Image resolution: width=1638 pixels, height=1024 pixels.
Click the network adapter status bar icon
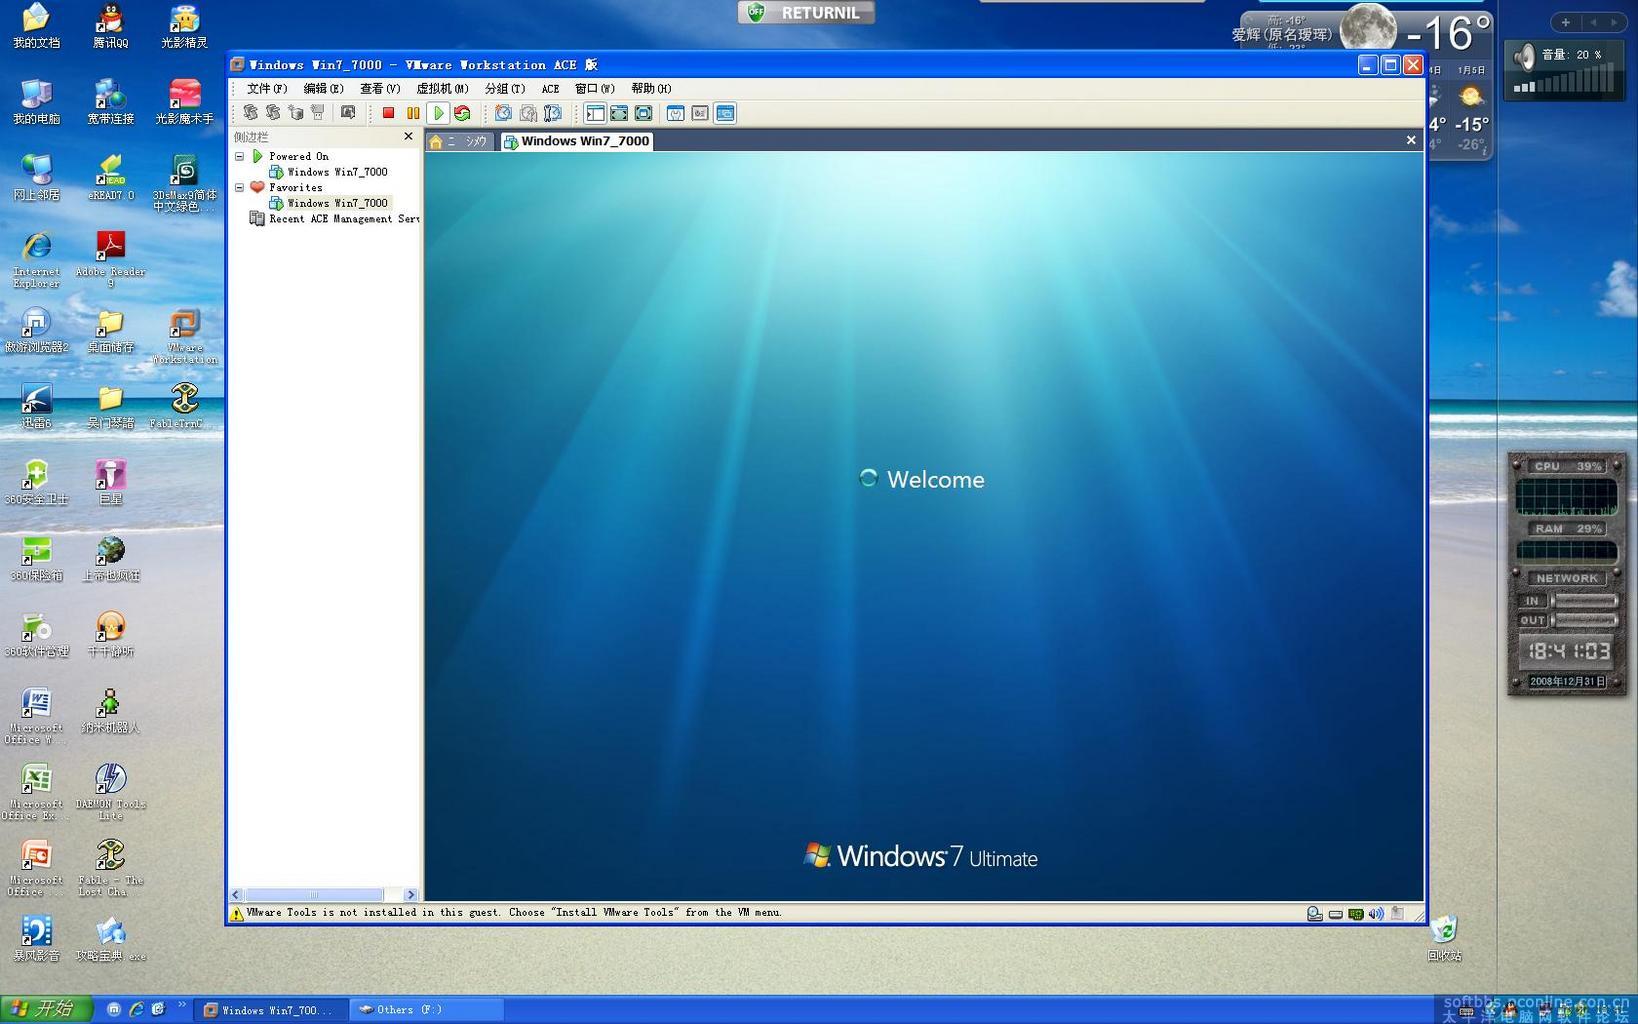[x=1356, y=913]
